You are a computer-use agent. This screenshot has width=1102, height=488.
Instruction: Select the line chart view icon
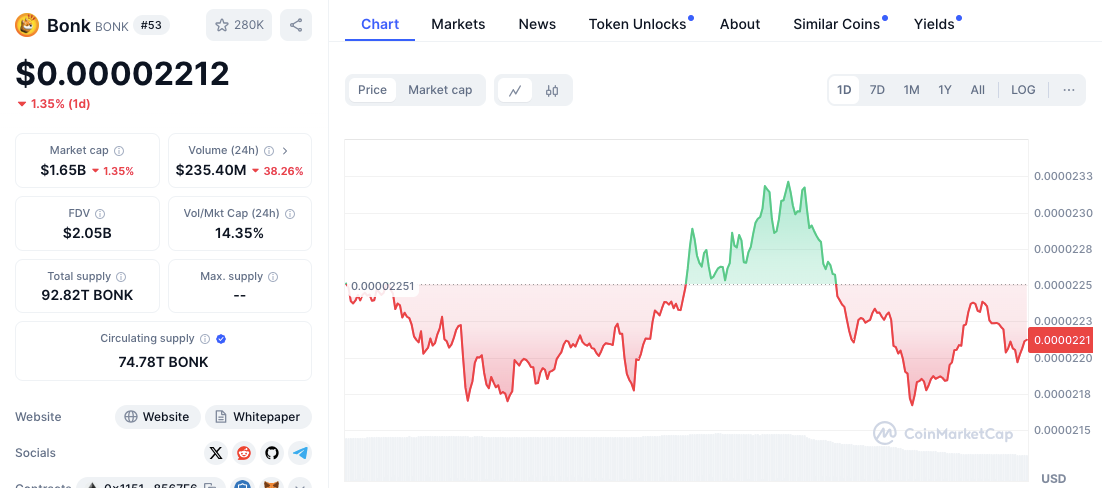pyautogui.click(x=515, y=90)
